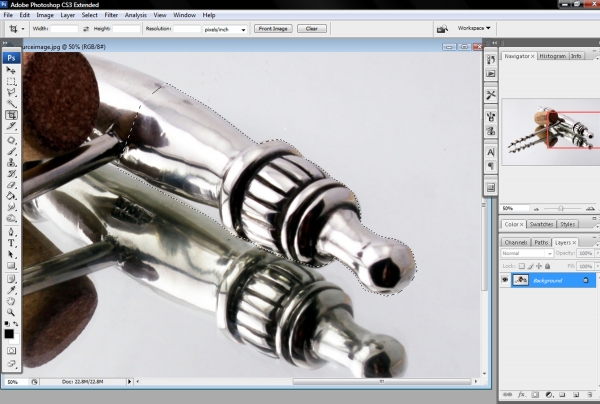Open the Layer Comps panel icon

point(491,187)
